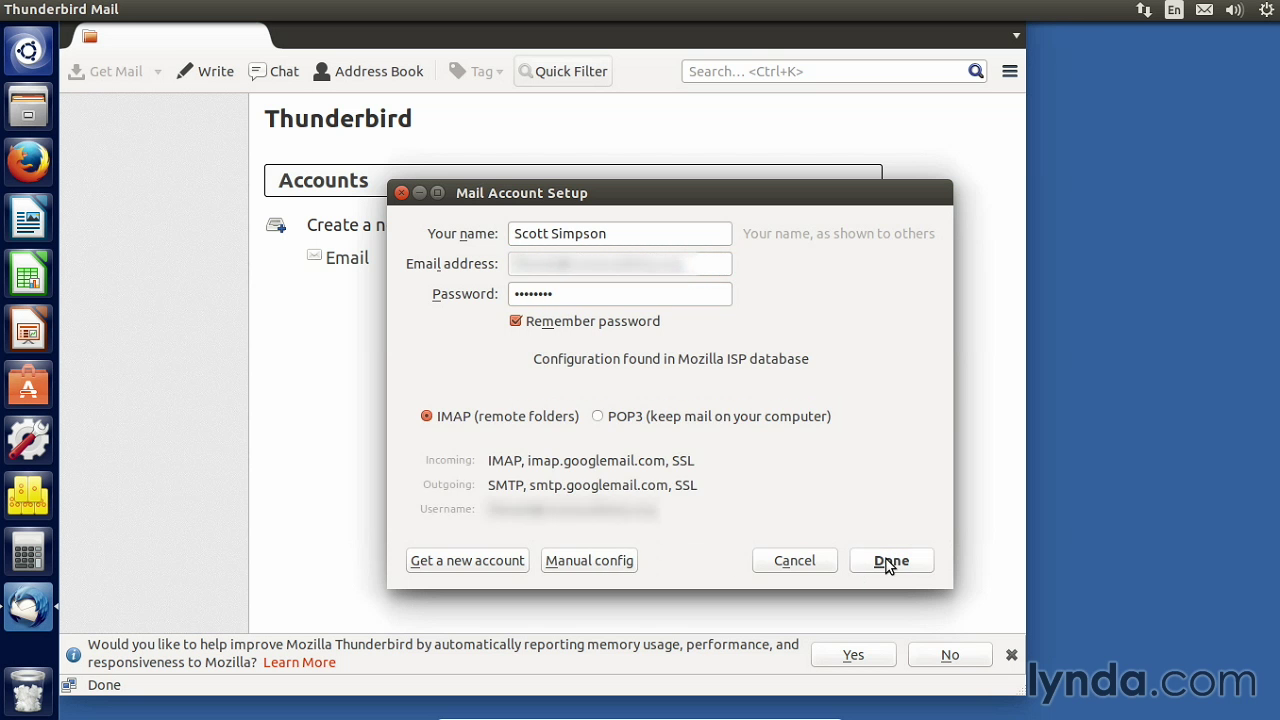Open Manual config settings
The width and height of the screenshot is (1280, 720).
tap(589, 561)
